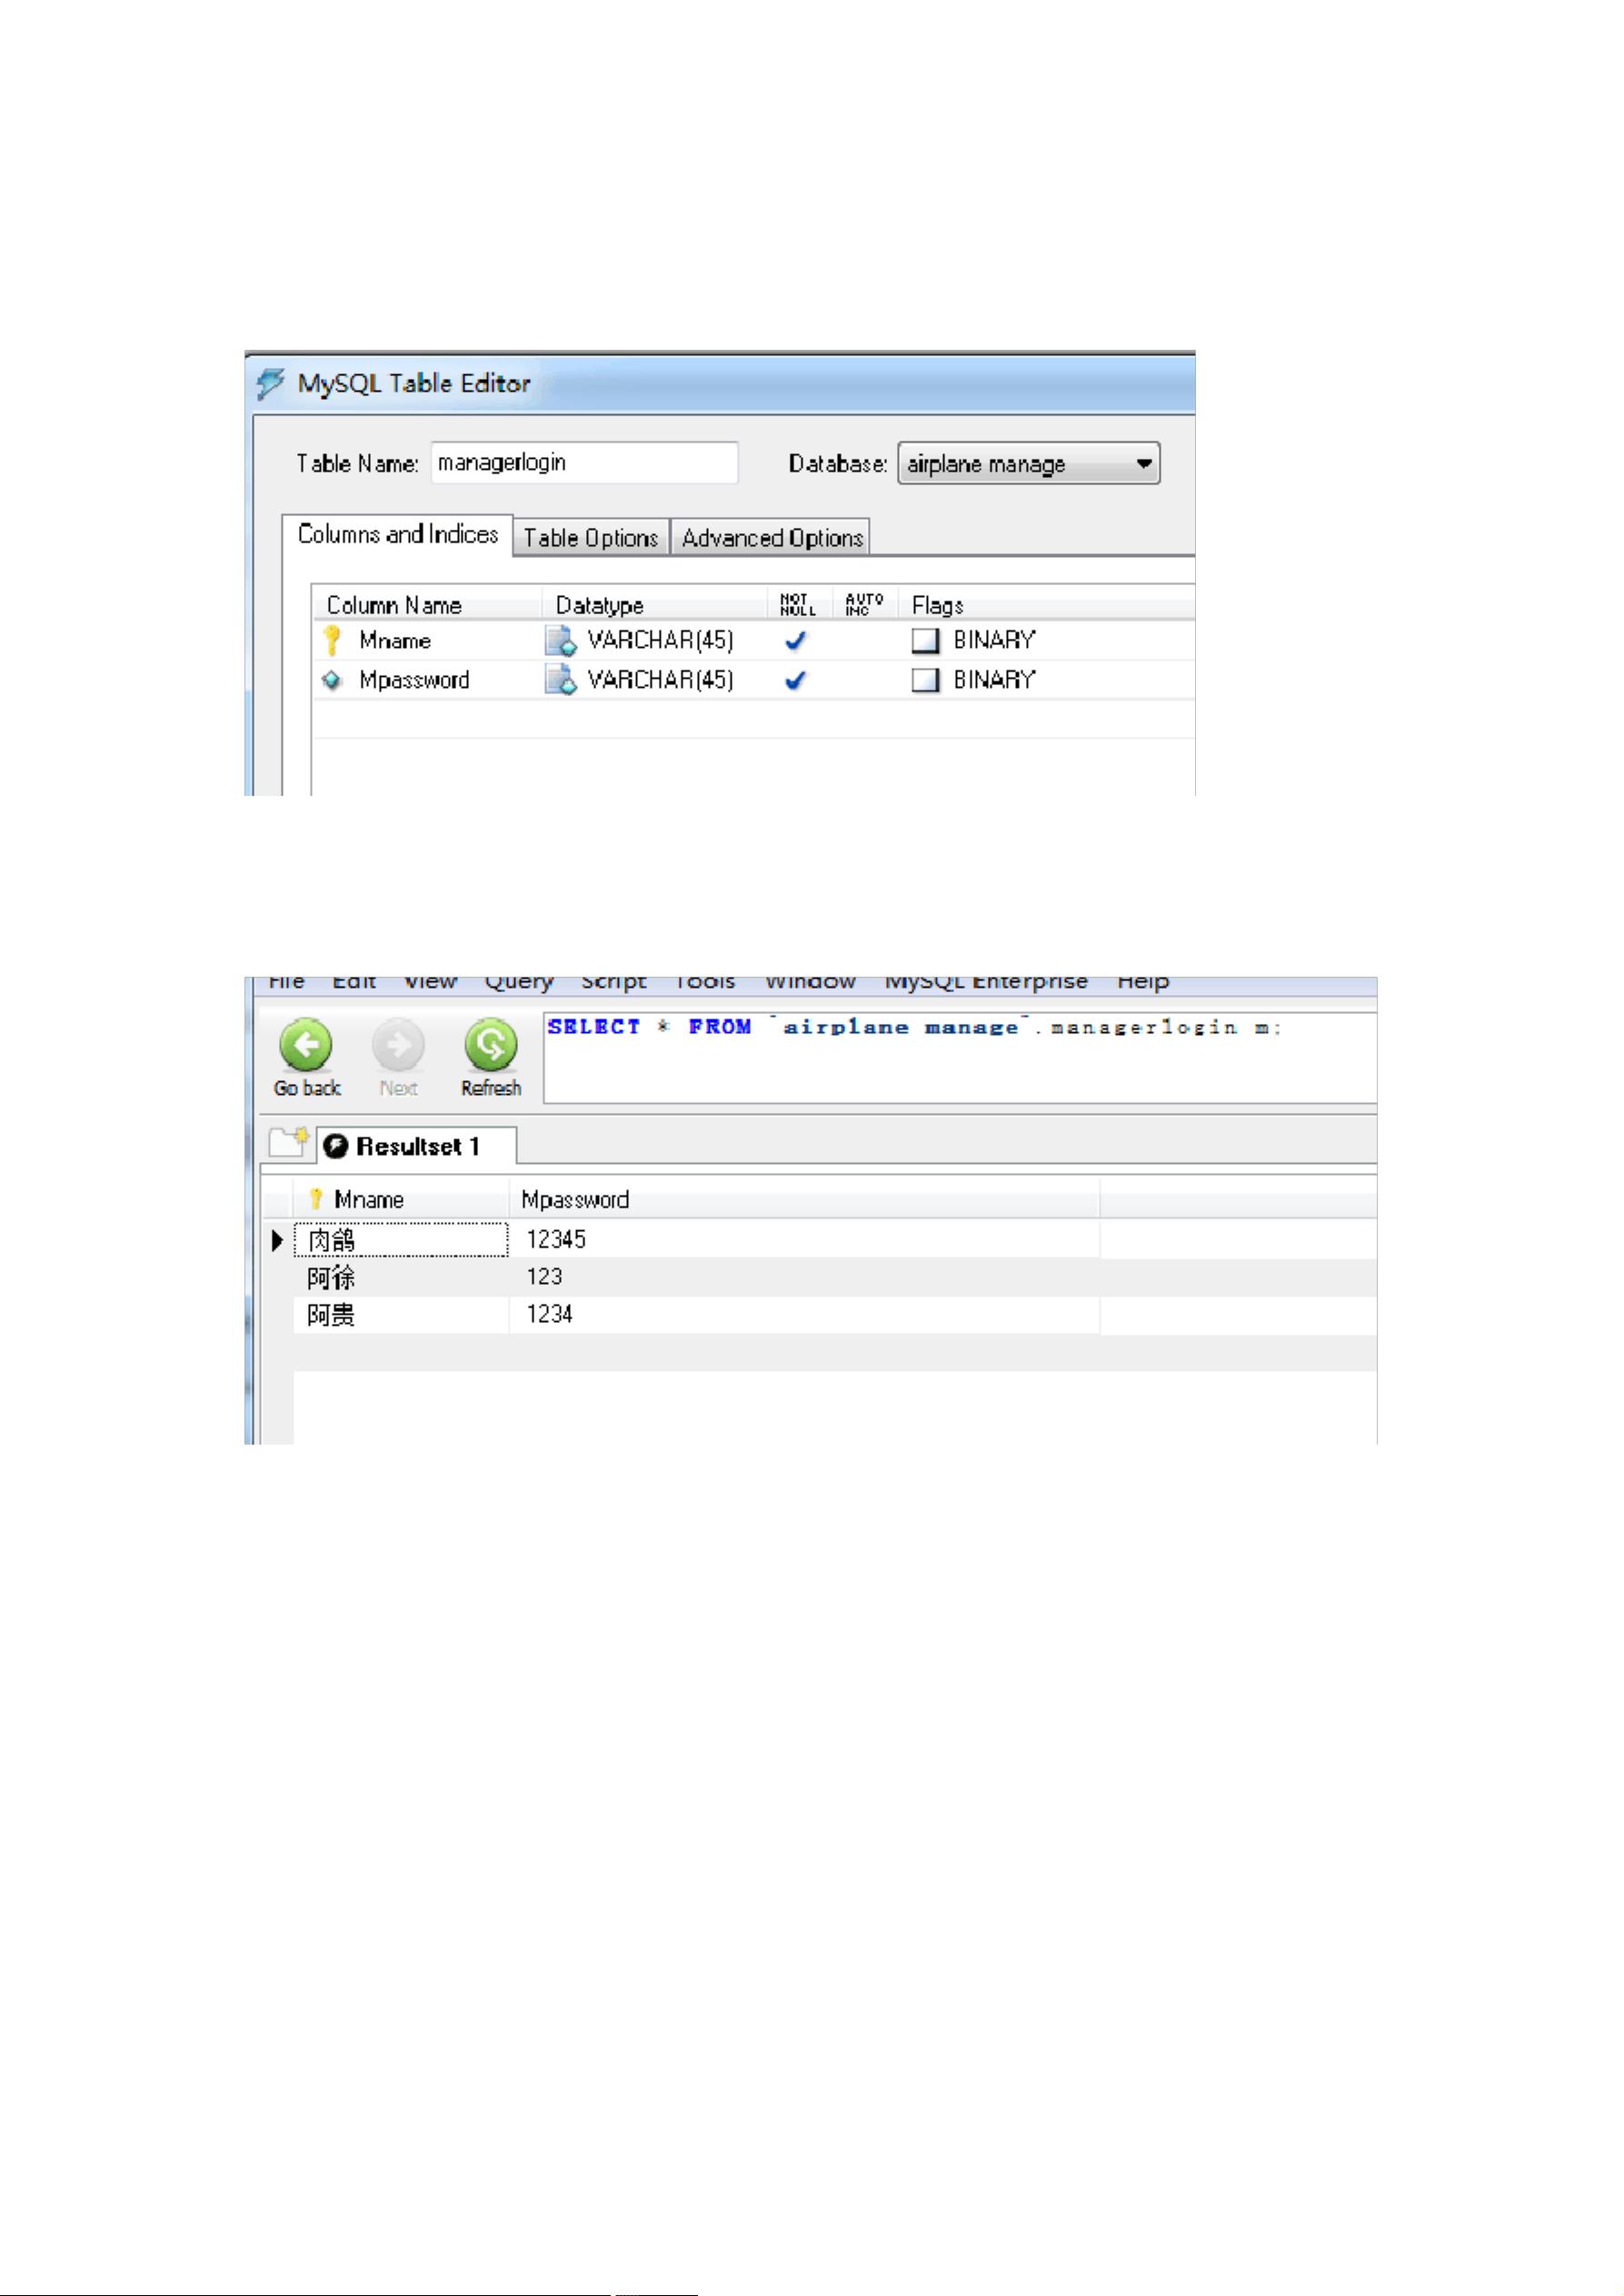1624x2296 pixels.
Task: Open the Advanced Options tab
Action: 771,538
